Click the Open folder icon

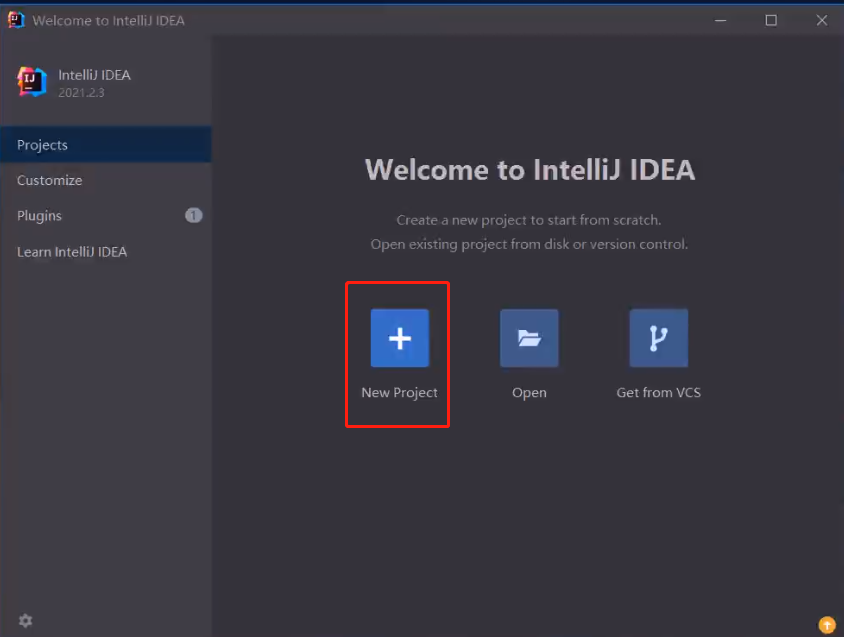click(x=529, y=338)
